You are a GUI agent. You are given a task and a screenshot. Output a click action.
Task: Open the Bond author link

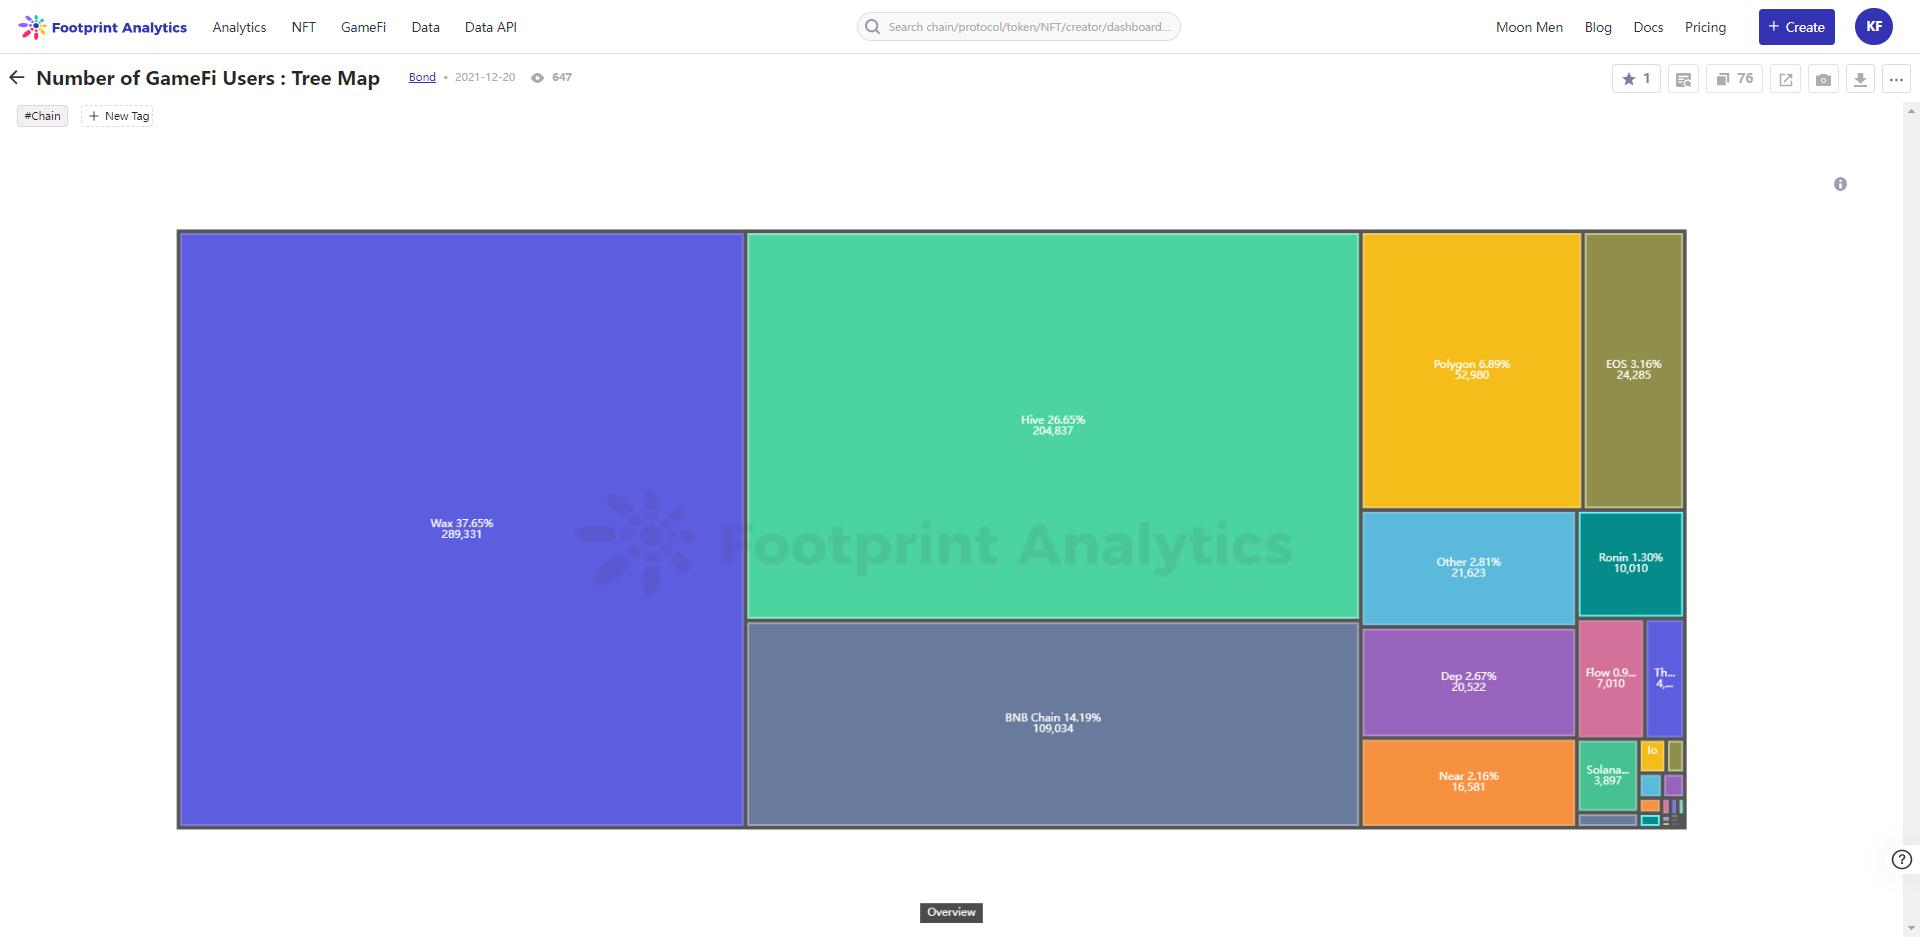pyautogui.click(x=422, y=77)
